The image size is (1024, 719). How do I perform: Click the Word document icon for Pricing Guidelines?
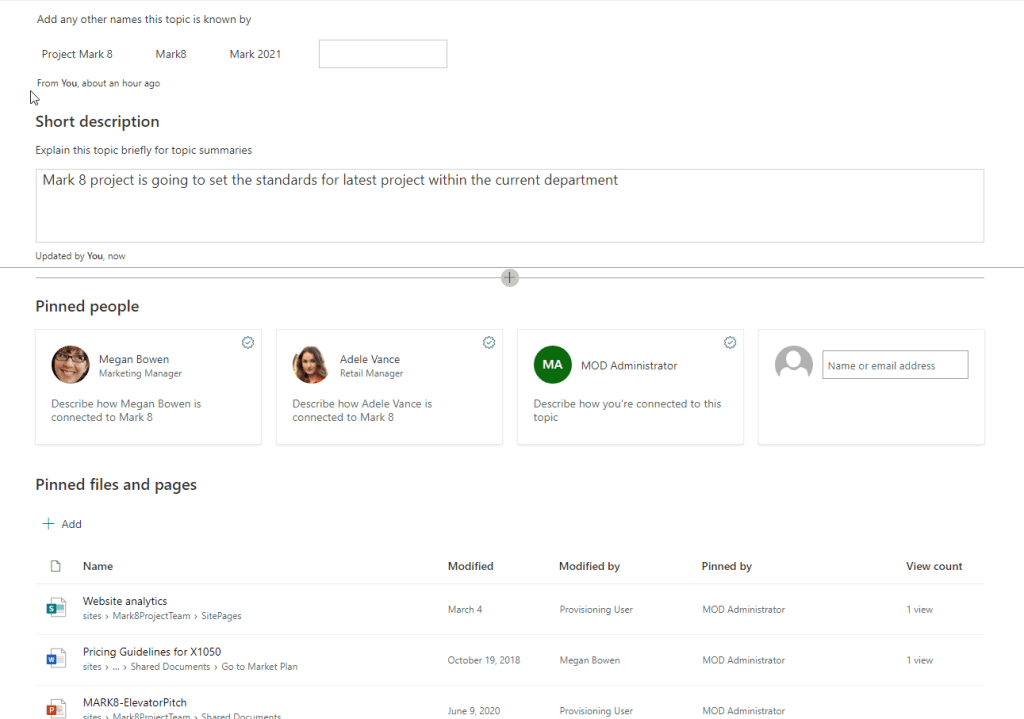[55, 659]
